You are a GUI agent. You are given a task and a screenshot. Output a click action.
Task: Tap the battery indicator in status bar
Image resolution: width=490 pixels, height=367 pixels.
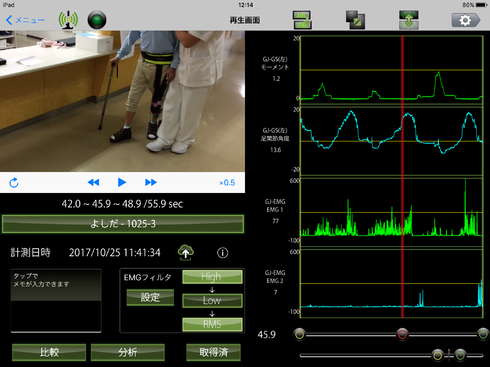click(x=482, y=5)
